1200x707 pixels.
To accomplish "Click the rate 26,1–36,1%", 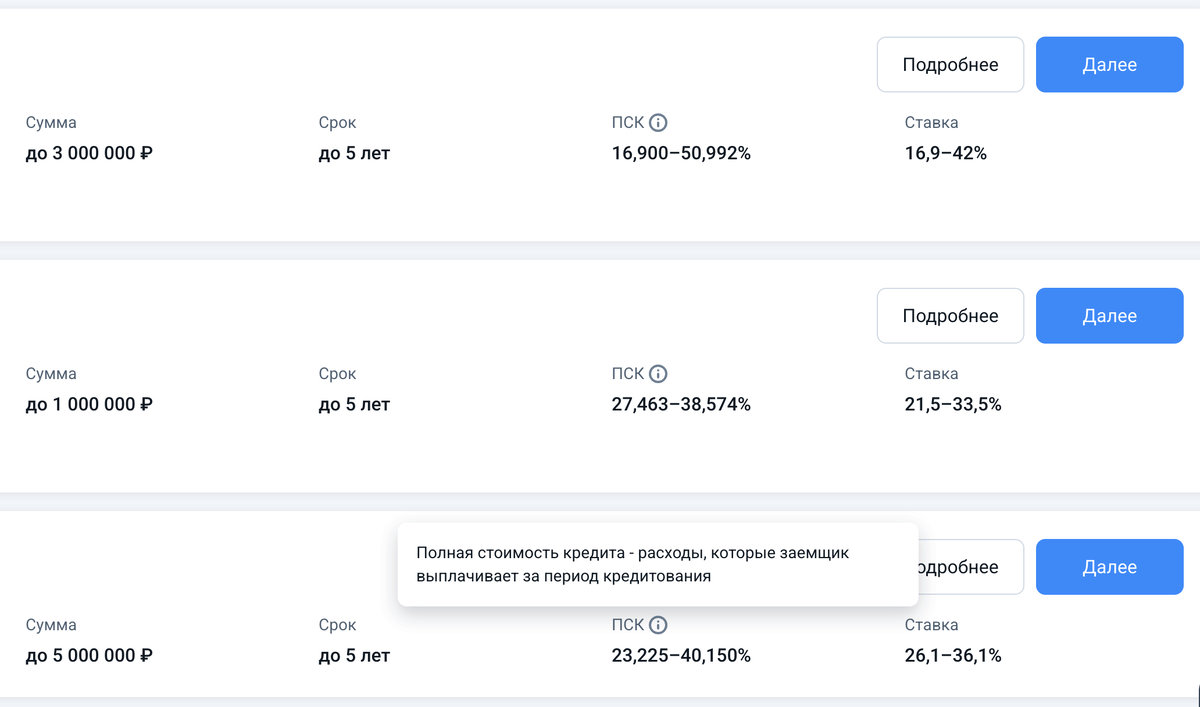I will (x=953, y=656).
